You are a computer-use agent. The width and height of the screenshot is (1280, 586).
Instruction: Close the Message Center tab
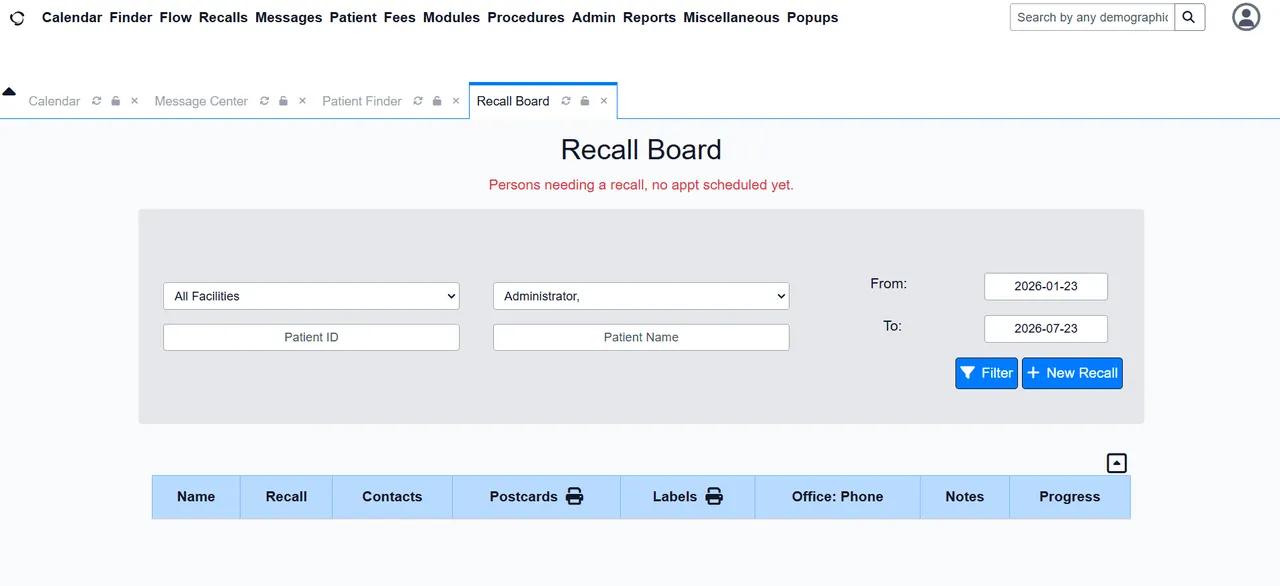pos(302,101)
